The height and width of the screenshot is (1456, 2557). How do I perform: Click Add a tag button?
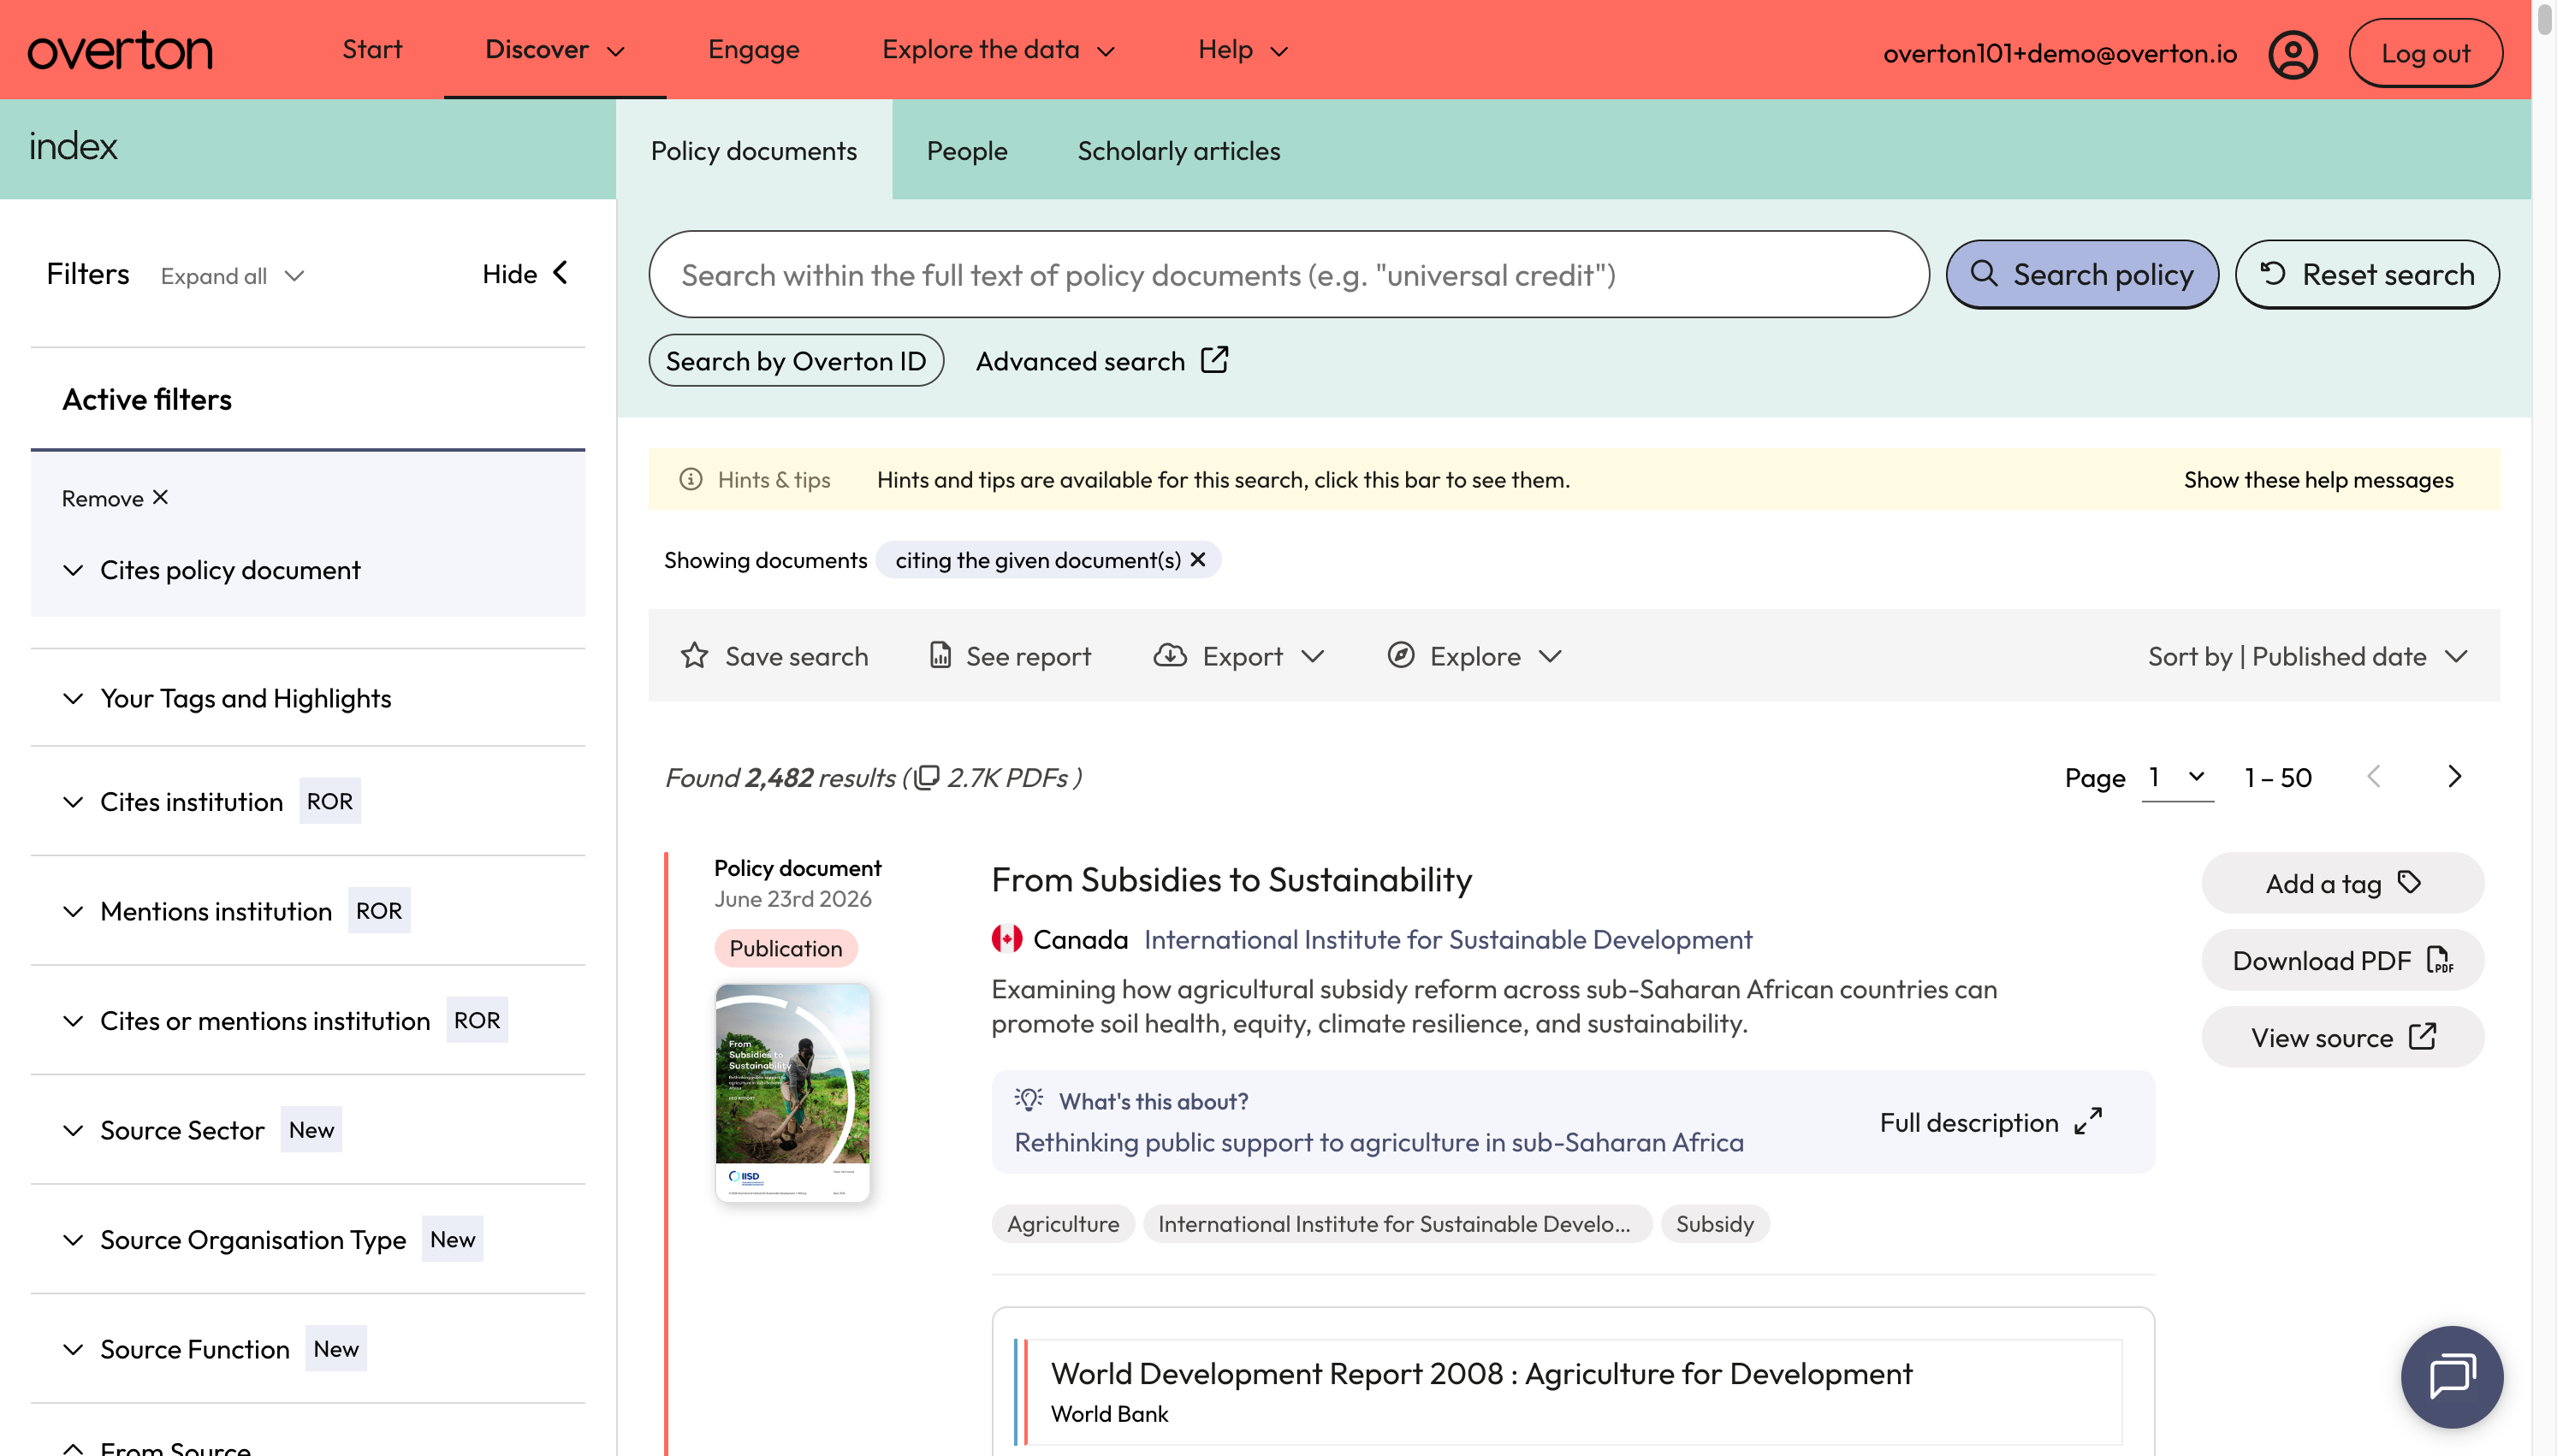click(2342, 883)
